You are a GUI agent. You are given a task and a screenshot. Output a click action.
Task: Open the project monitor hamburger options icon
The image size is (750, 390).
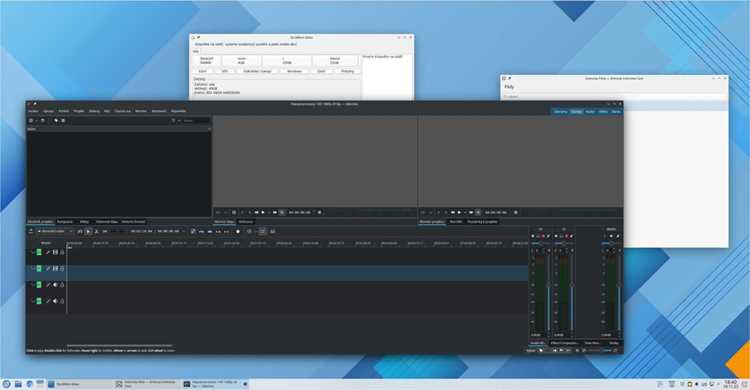(x=516, y=212)
